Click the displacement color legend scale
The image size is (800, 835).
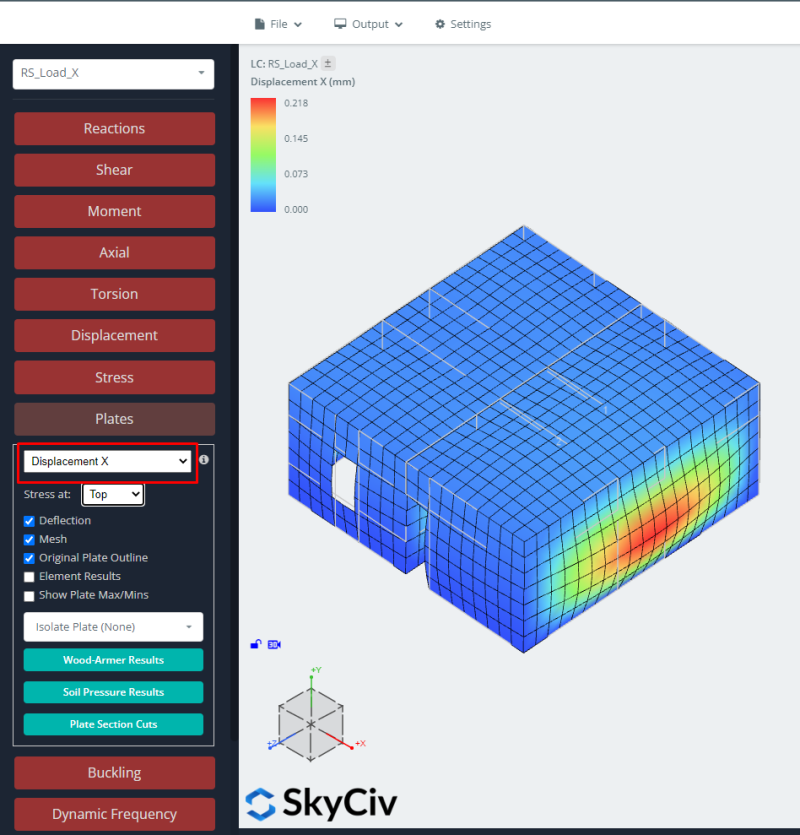(x=262, y=155)
